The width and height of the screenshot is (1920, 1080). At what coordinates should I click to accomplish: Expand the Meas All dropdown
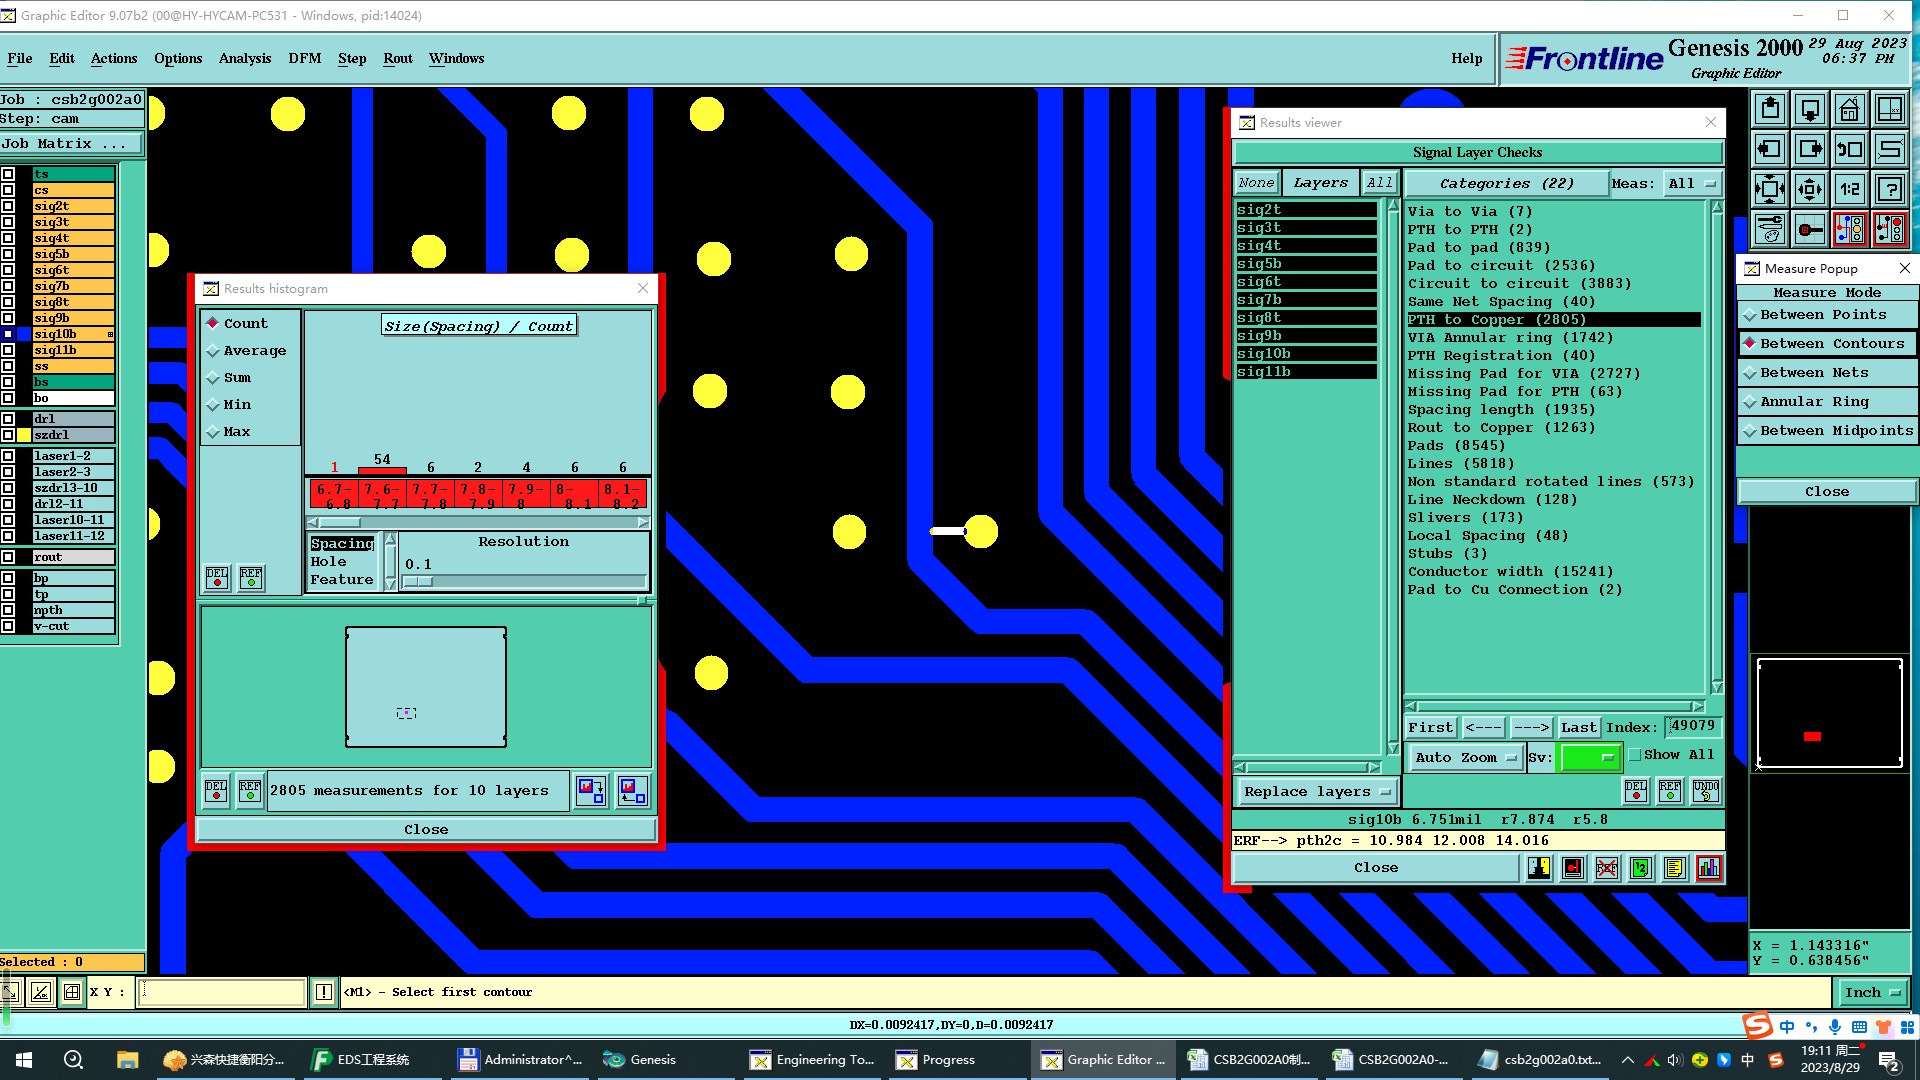pos(1691,184)
